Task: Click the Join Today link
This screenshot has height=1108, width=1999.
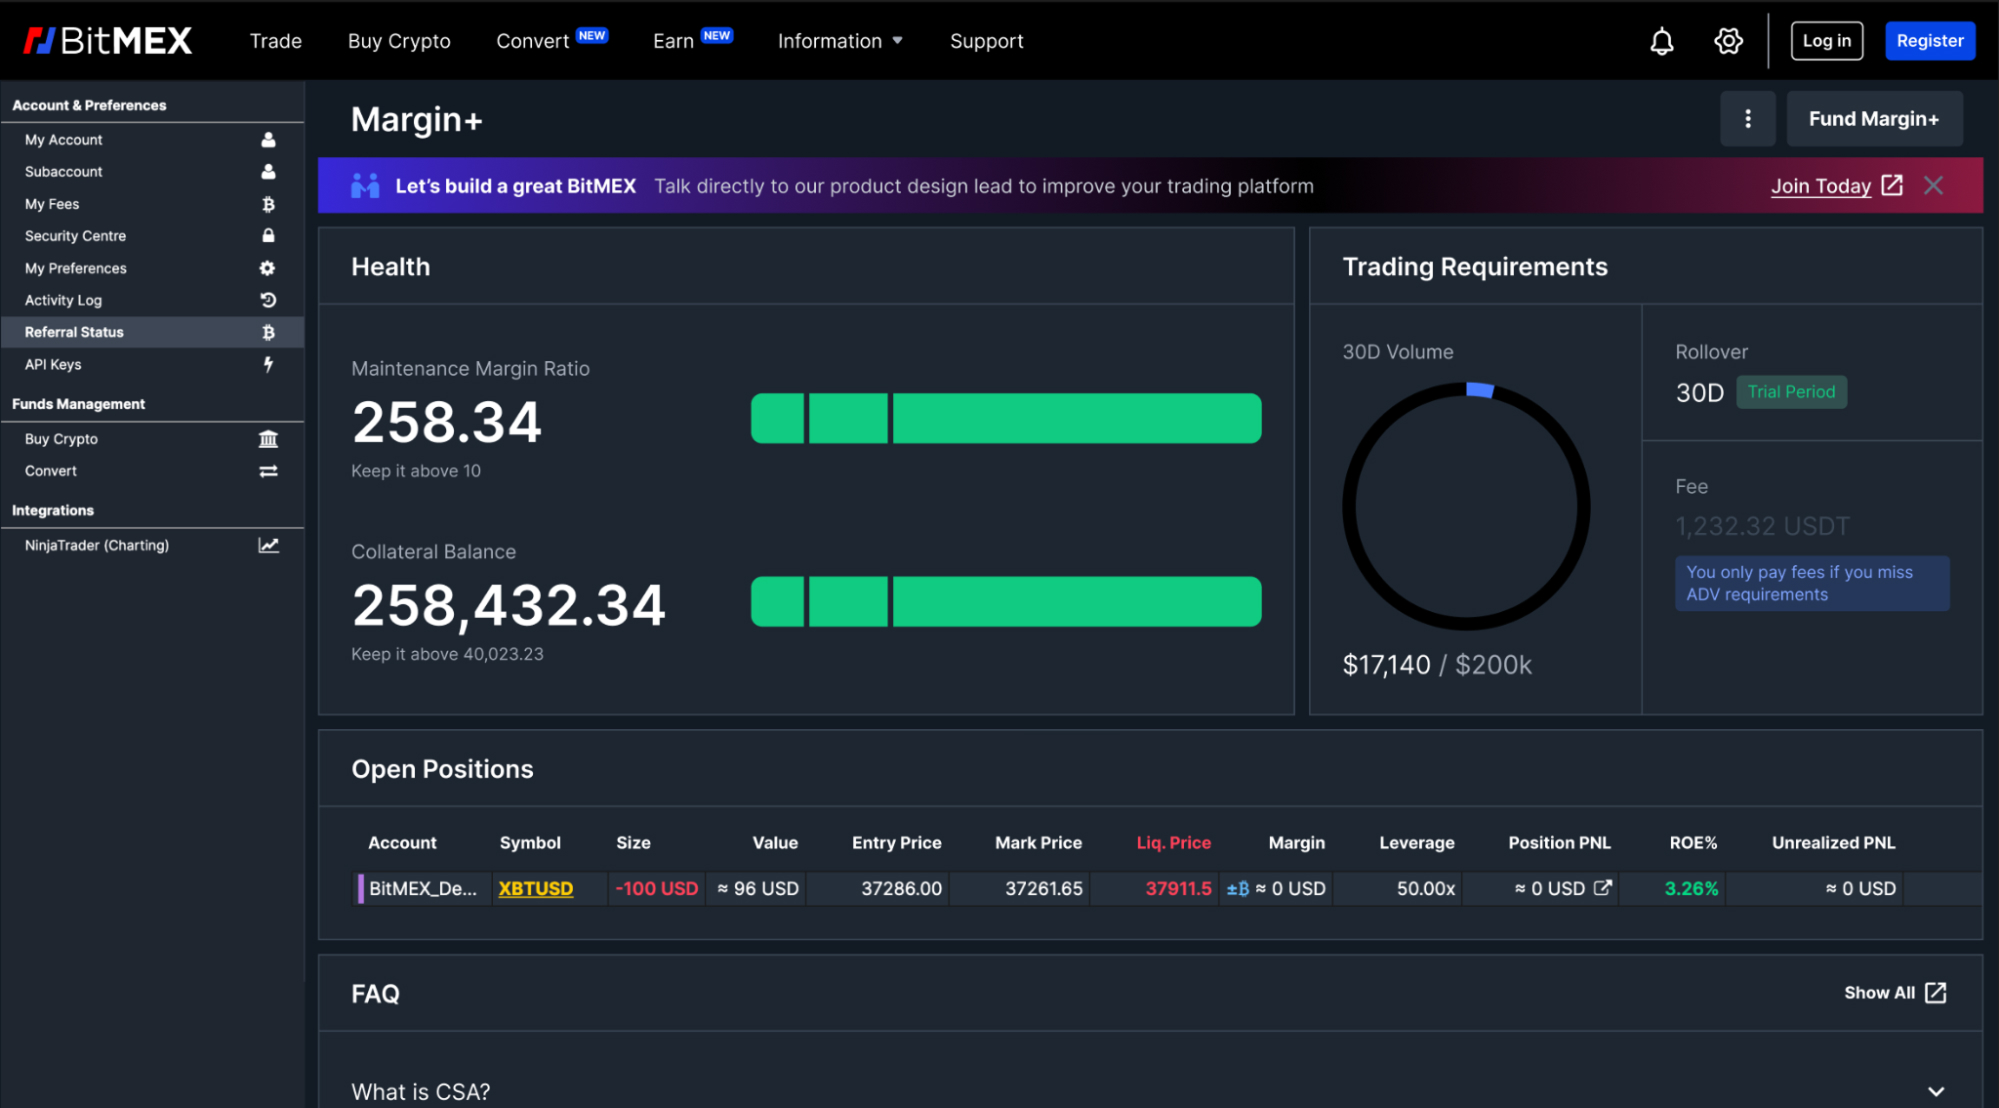Action: 1820,186
